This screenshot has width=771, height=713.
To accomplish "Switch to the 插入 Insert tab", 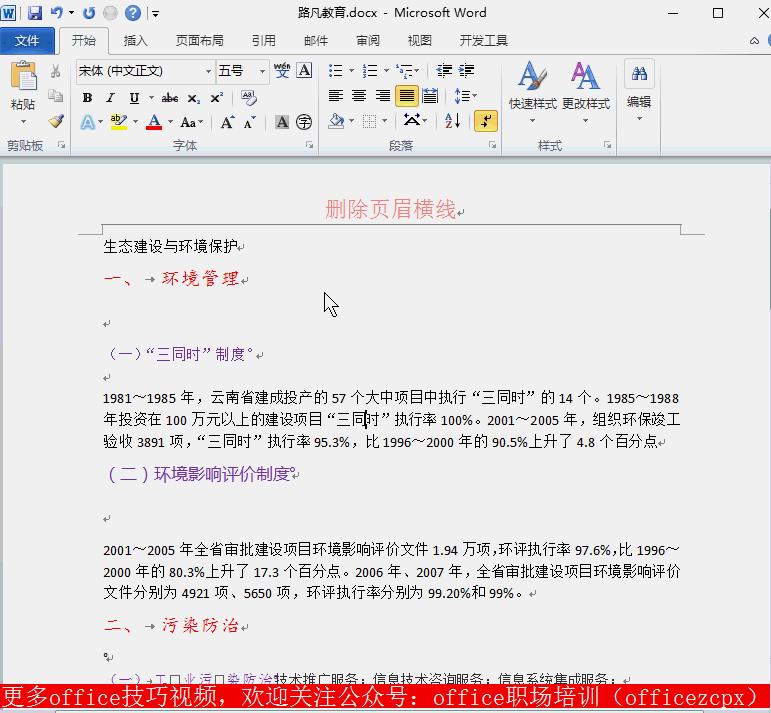I will tap(135, 40).
